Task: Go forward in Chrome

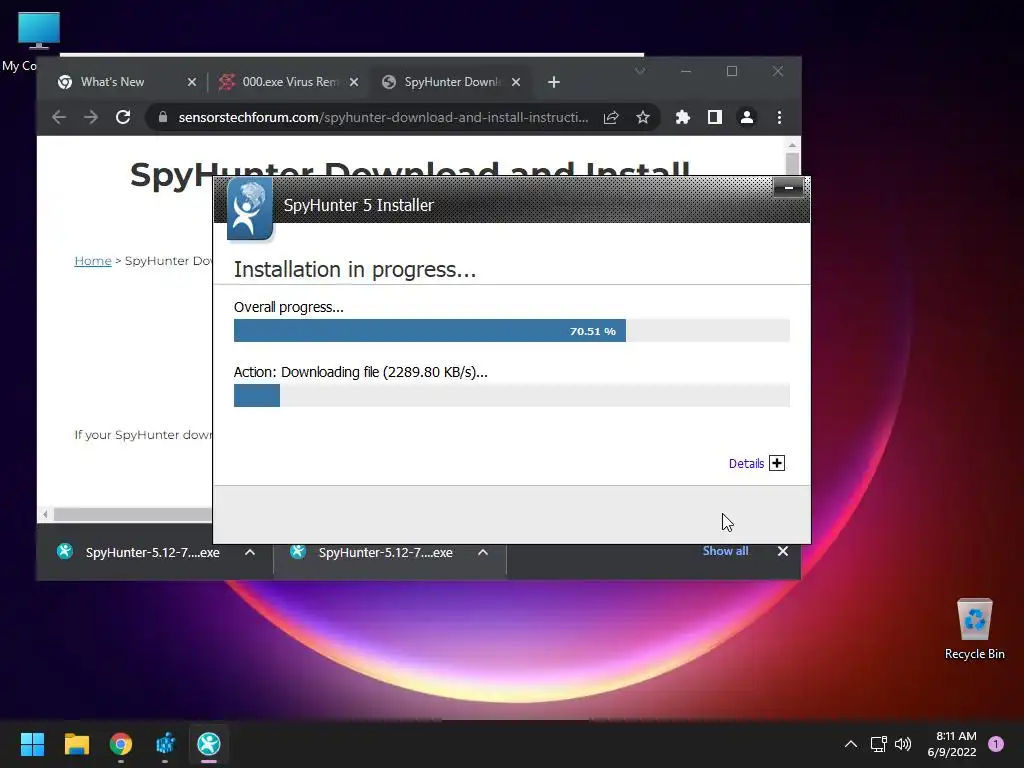Action: 91,117
